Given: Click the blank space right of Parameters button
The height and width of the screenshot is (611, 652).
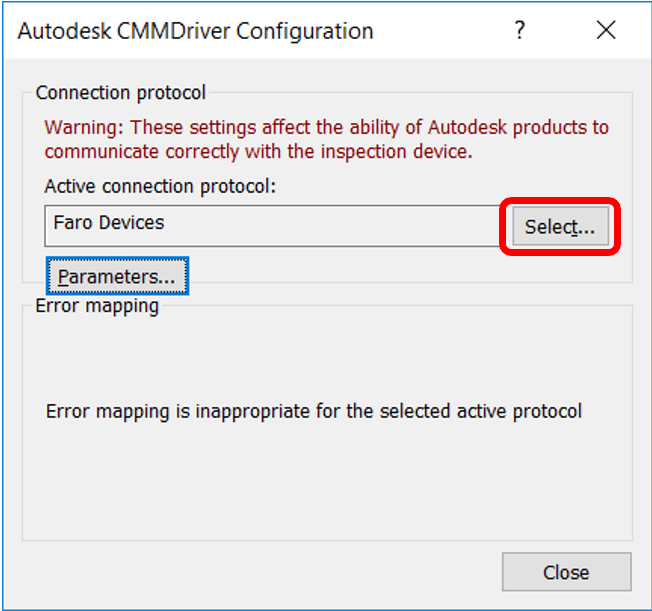Looking at the screenshot, I should 400,276.
